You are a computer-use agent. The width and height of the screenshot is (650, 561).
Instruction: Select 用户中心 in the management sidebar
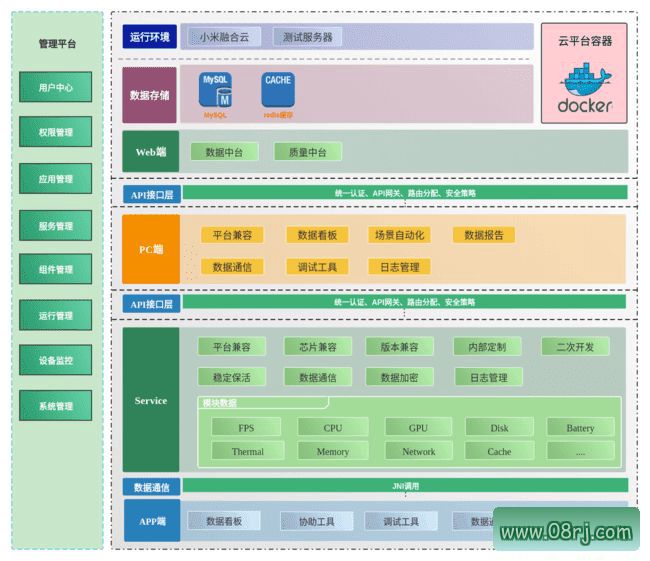[x=56, y=88]
